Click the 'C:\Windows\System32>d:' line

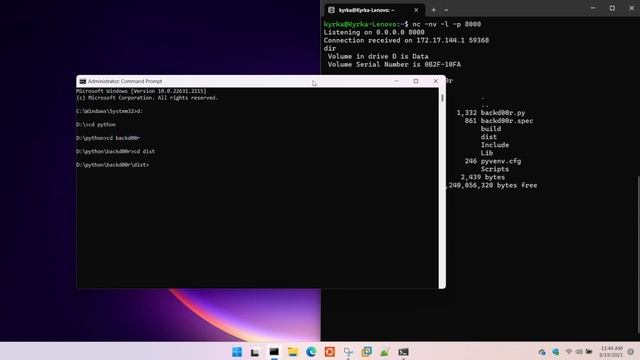click(109, 111)
